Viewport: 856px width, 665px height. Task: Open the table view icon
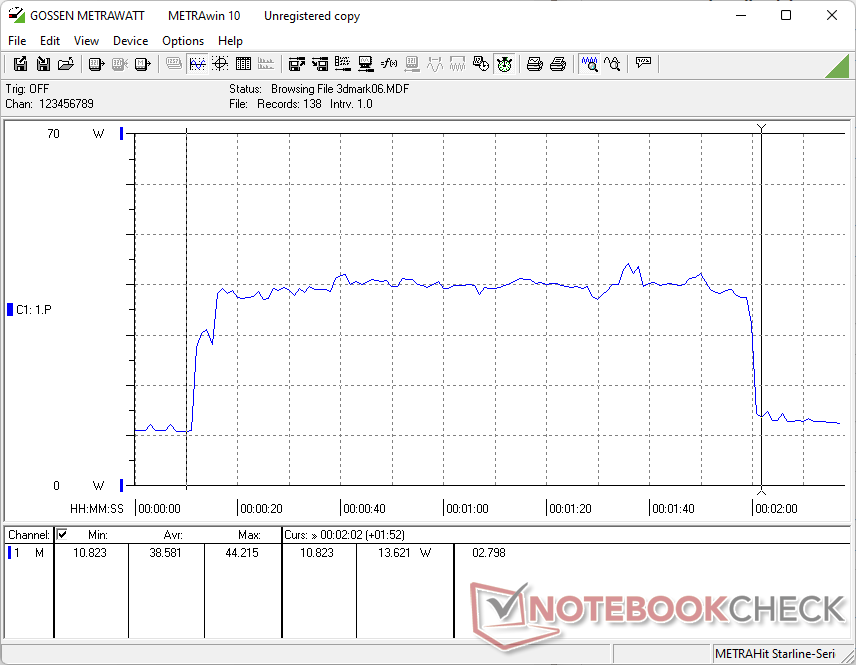point(241,64)
